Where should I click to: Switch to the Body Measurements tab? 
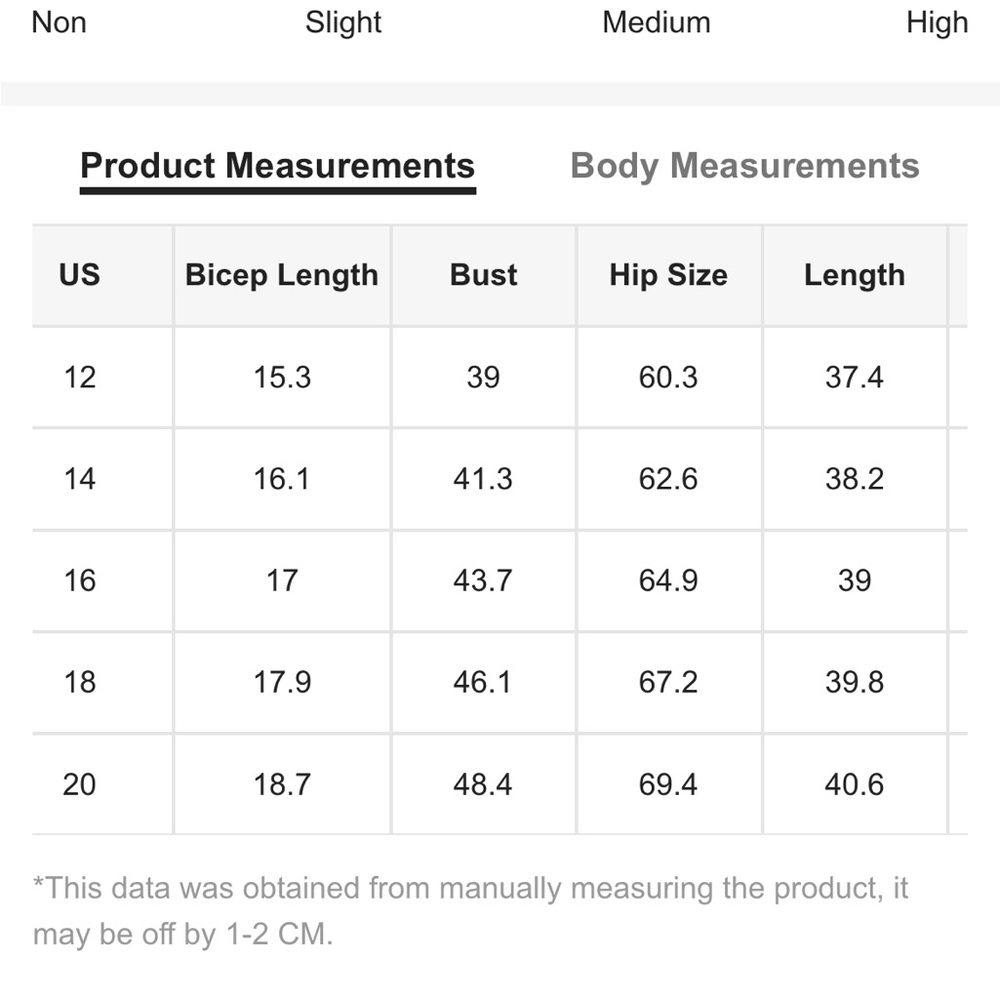(x=744, y=166)
